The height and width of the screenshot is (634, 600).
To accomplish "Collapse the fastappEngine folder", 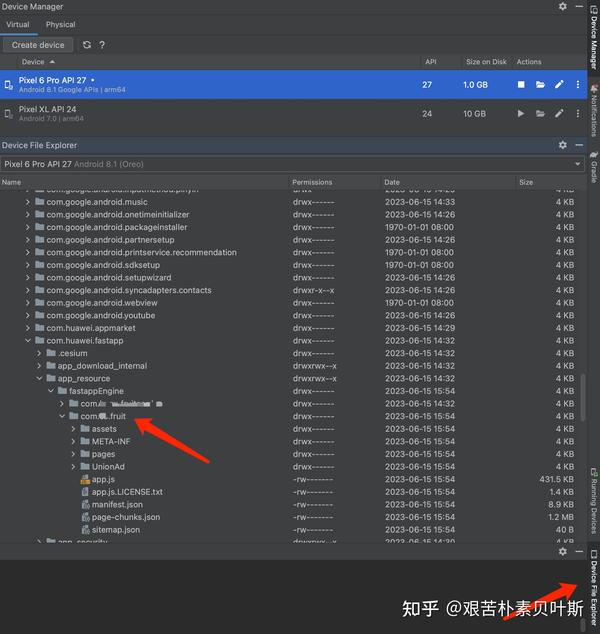I will [x=51, y=391].
